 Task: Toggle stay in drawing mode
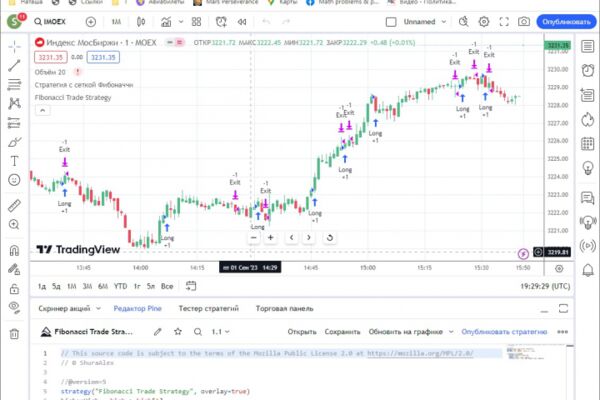pyautogui.click(x=15, y=269)
